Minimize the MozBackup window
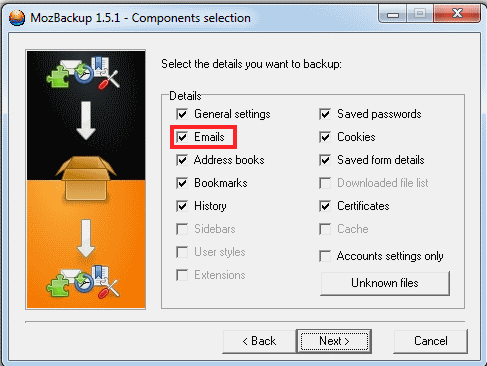487x366 pixels. point(393,14)
